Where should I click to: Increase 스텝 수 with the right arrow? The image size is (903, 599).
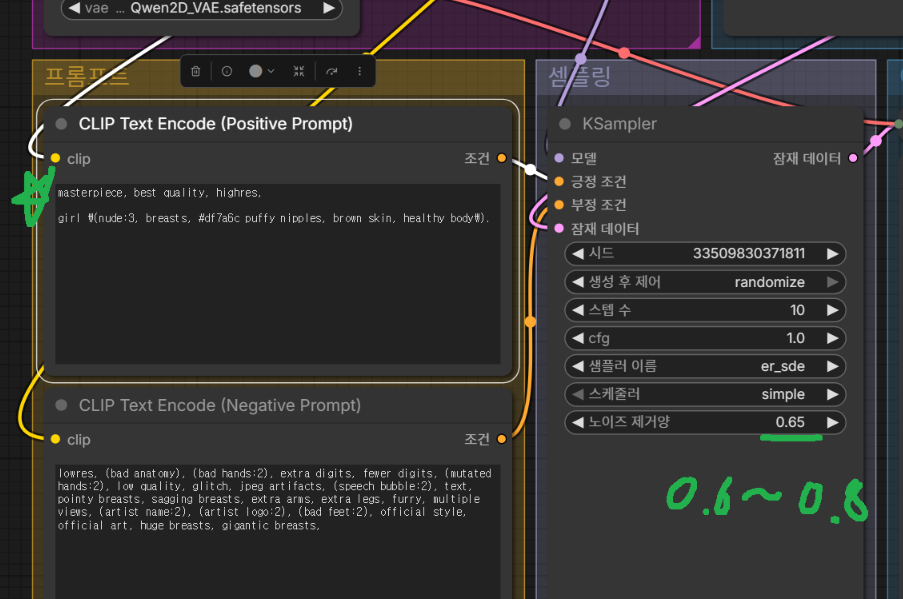pyautogui.click(x=832, y=310)
